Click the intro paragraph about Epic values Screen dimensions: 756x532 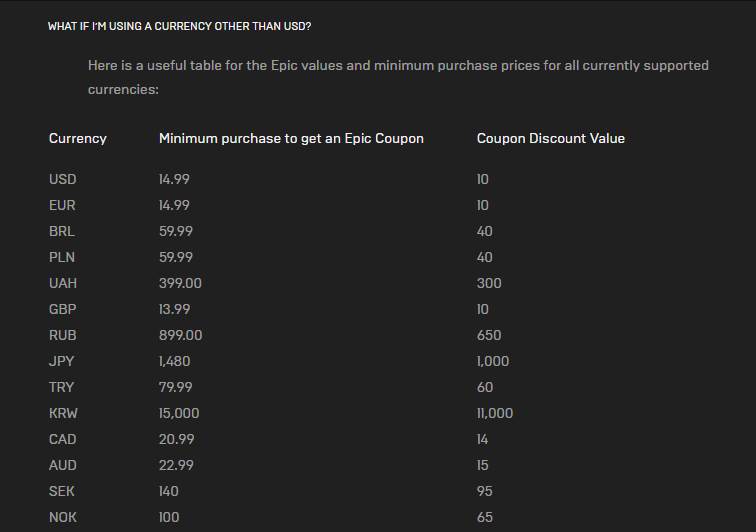[398, 77]
